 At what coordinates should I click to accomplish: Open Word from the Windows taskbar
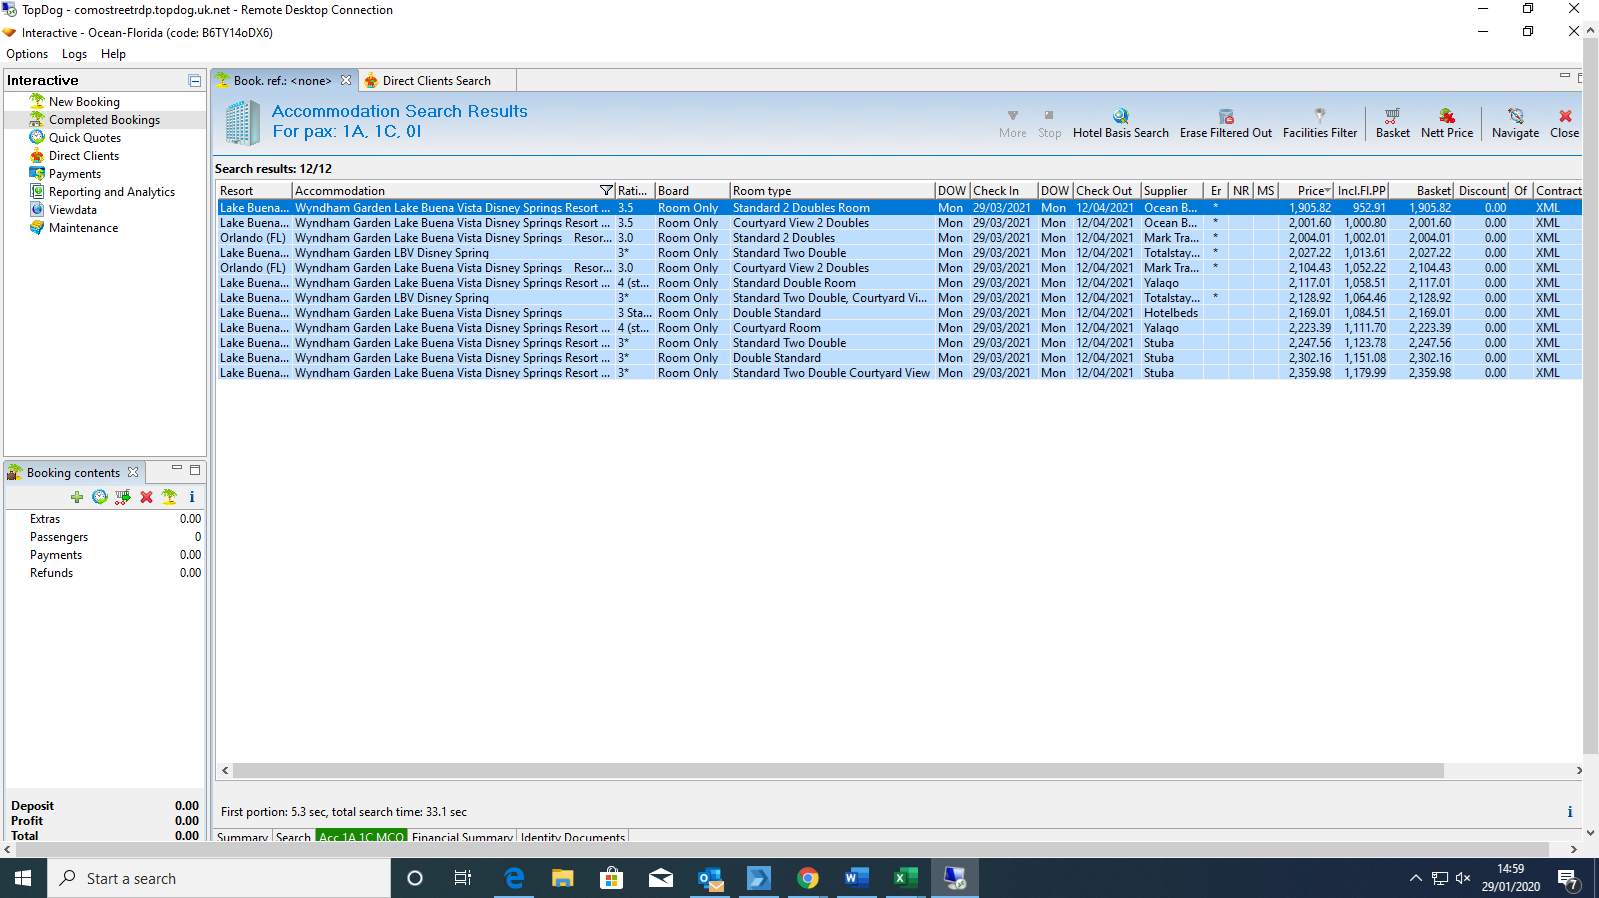pyautogui.click(x=856, y=878)
